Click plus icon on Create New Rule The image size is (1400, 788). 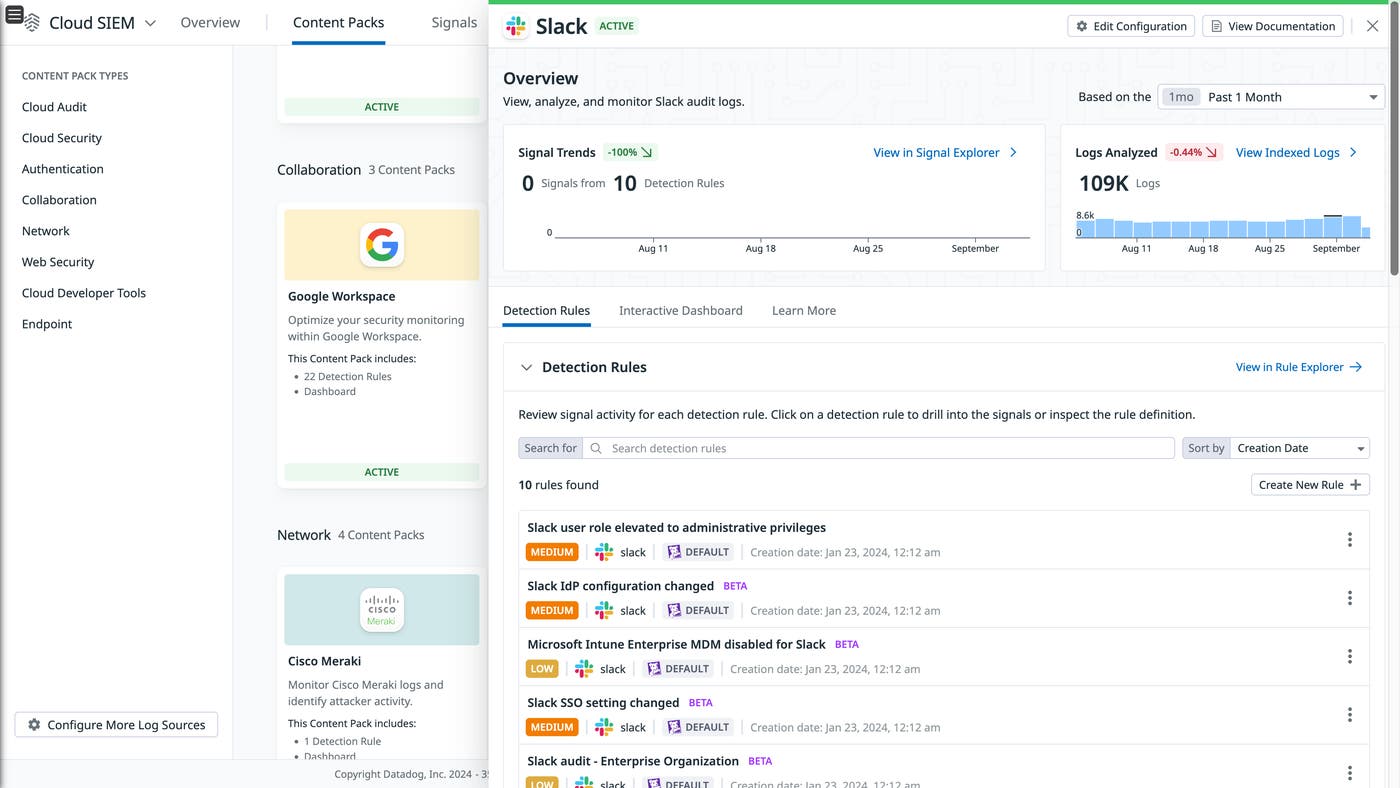pyautogui.click(x=1356, y=485)
